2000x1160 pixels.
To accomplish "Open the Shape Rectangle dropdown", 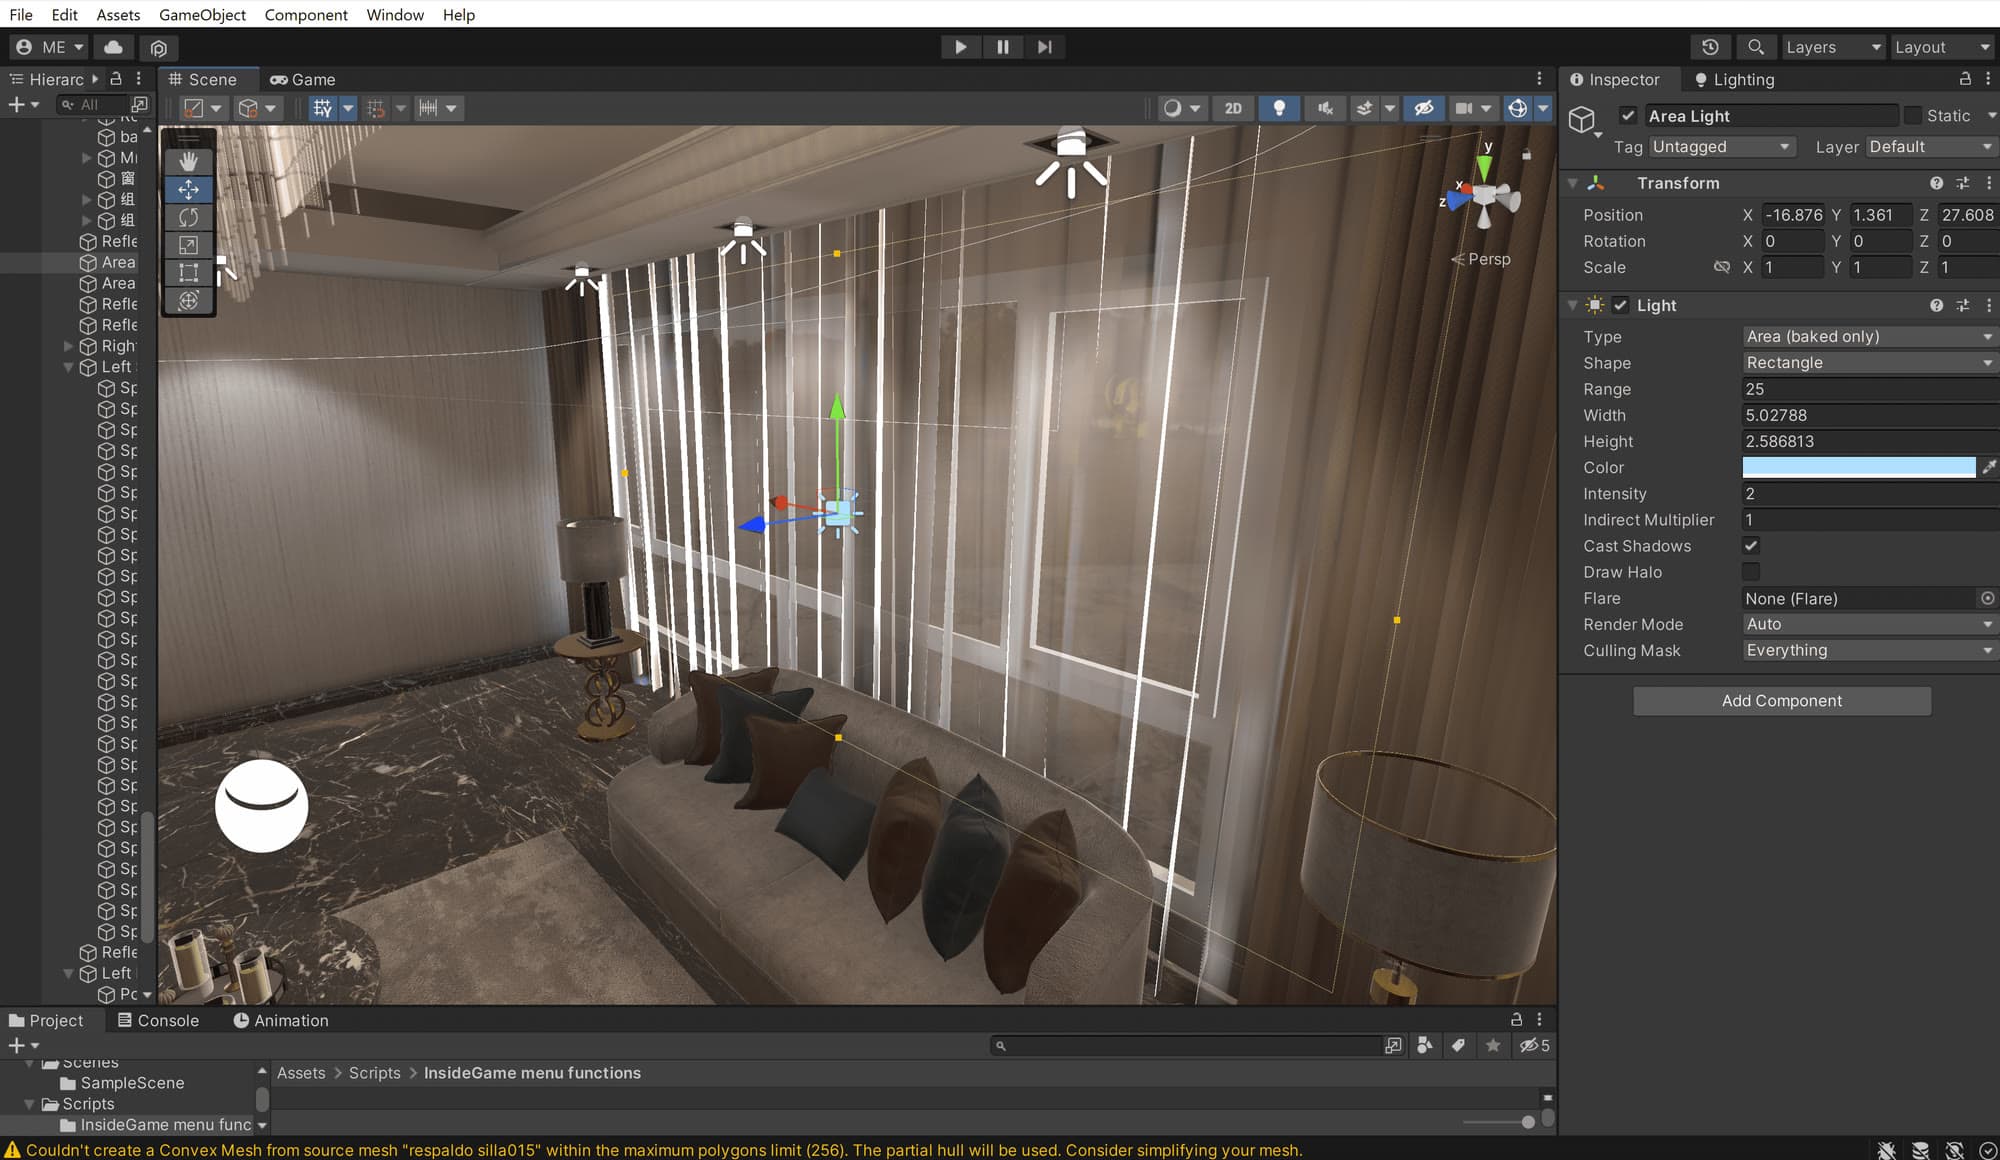I will (x=1869, y=363).
